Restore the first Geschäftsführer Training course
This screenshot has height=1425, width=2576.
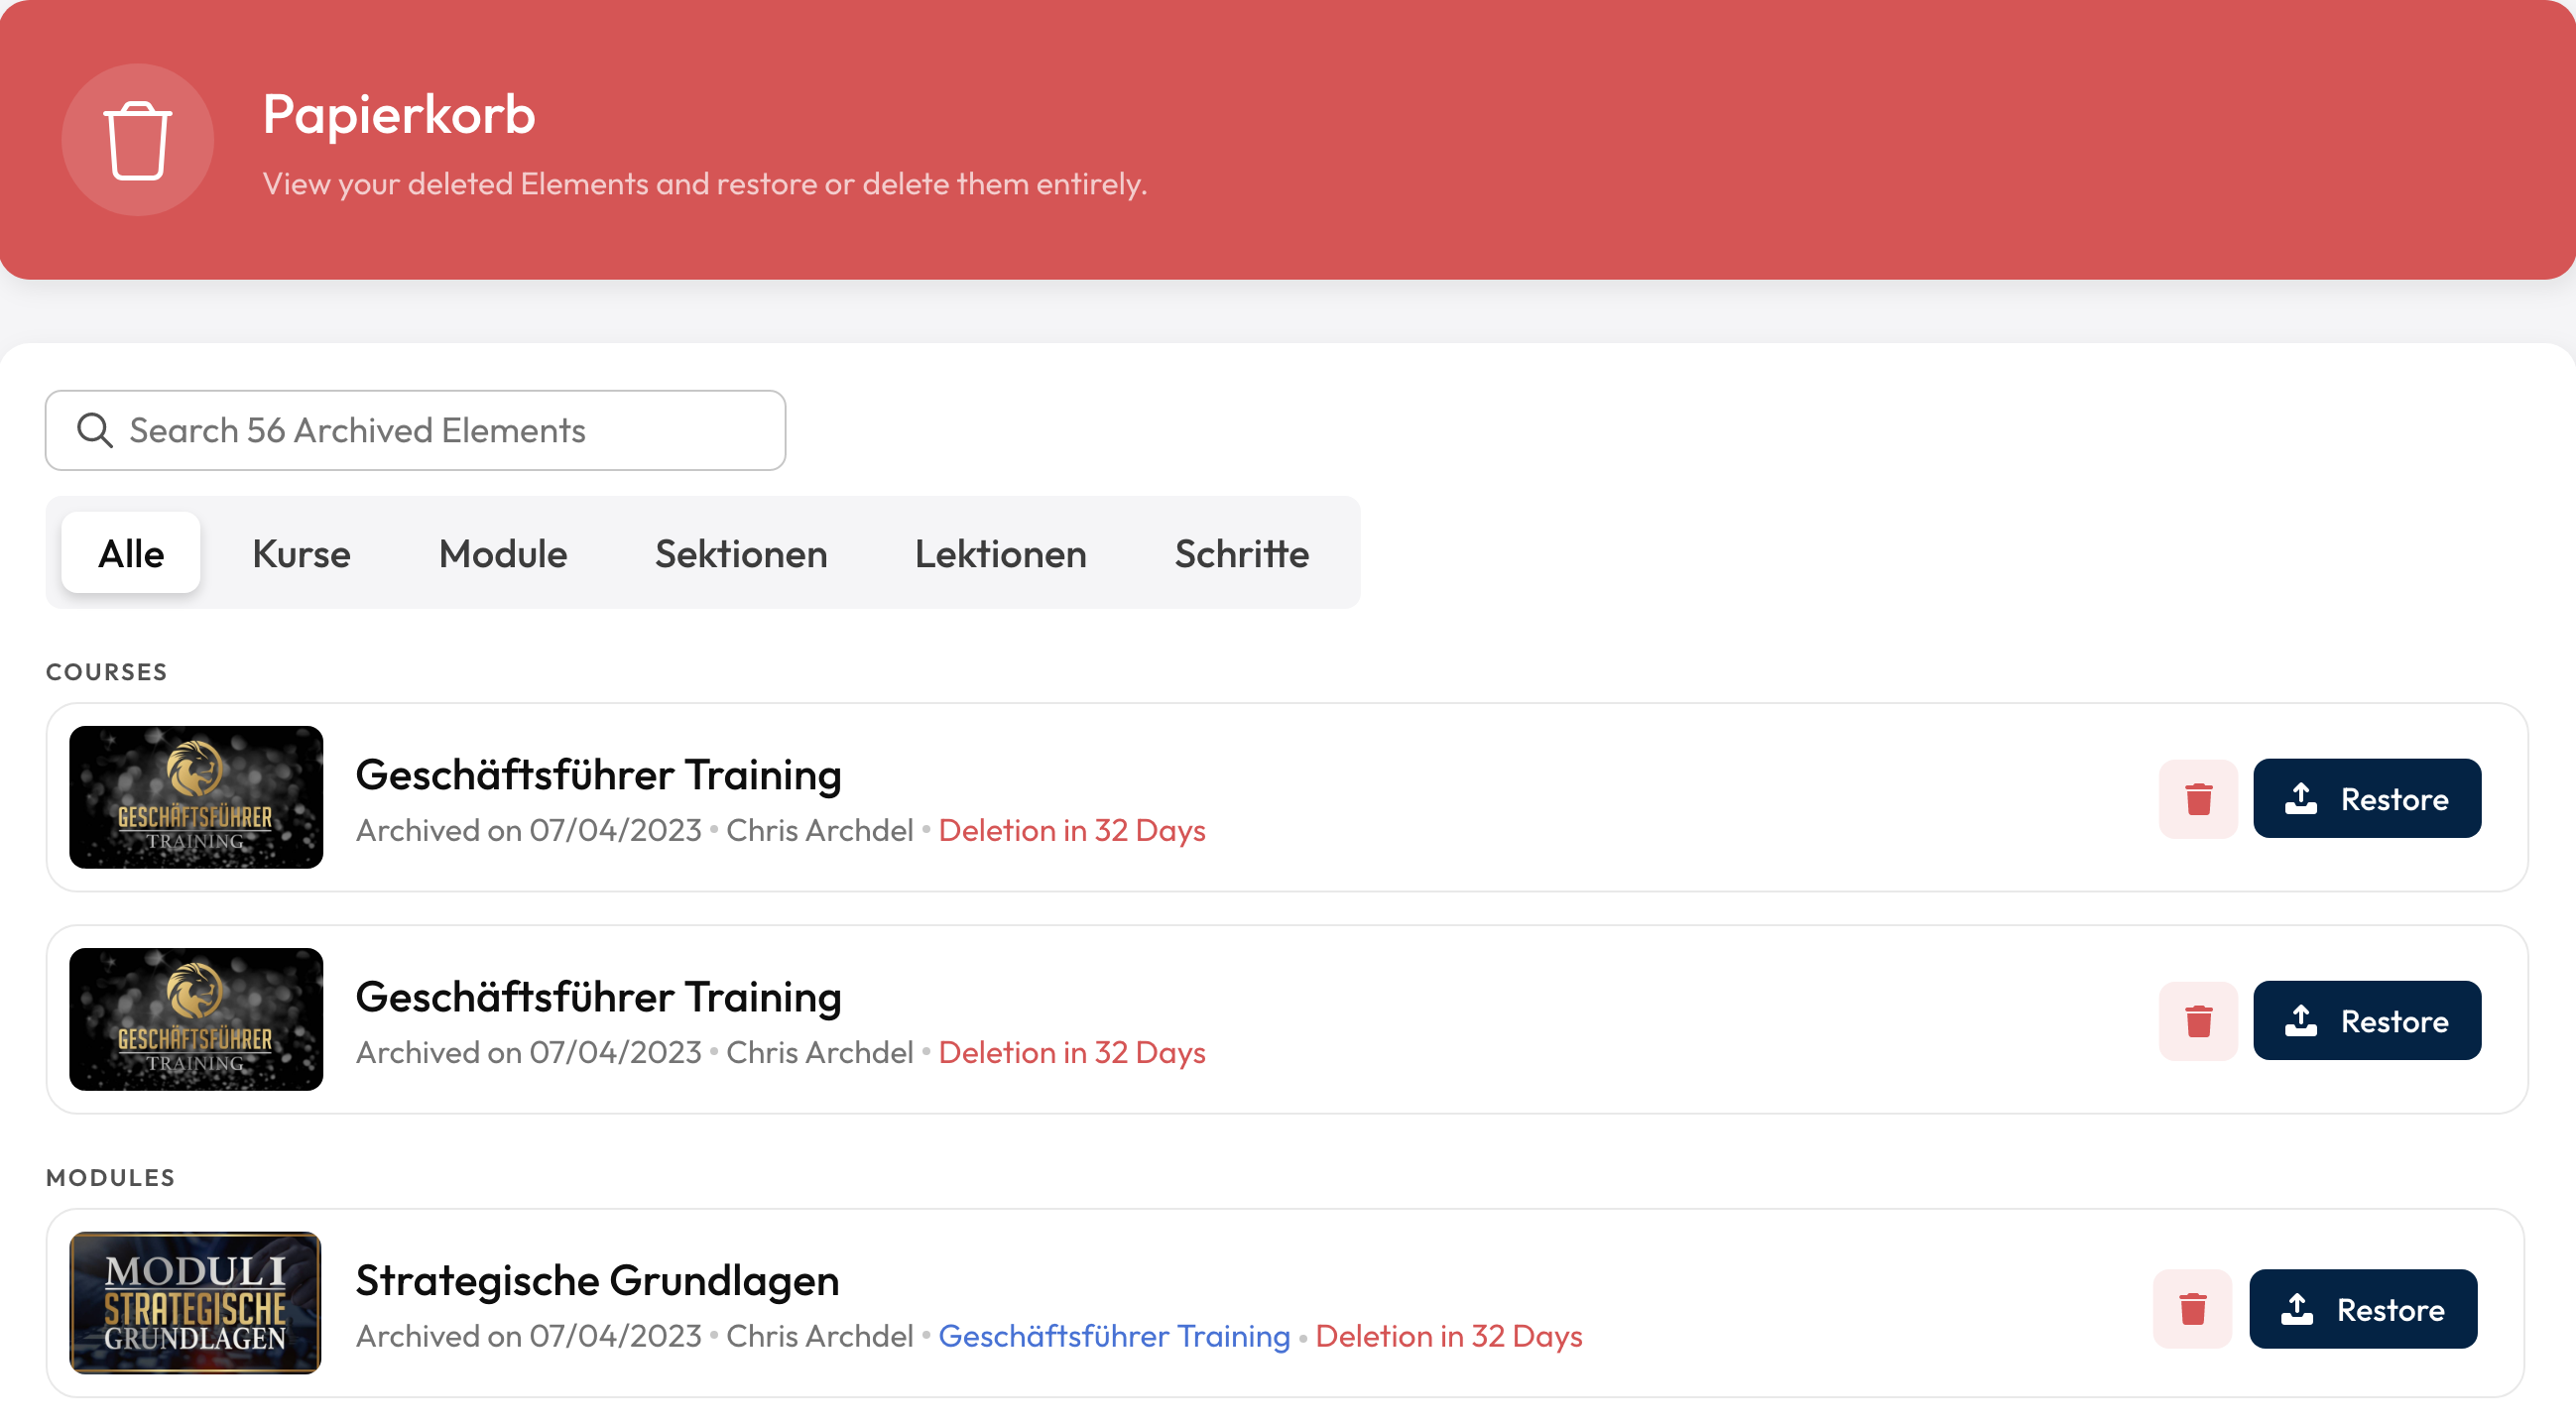pos(2366,798)
